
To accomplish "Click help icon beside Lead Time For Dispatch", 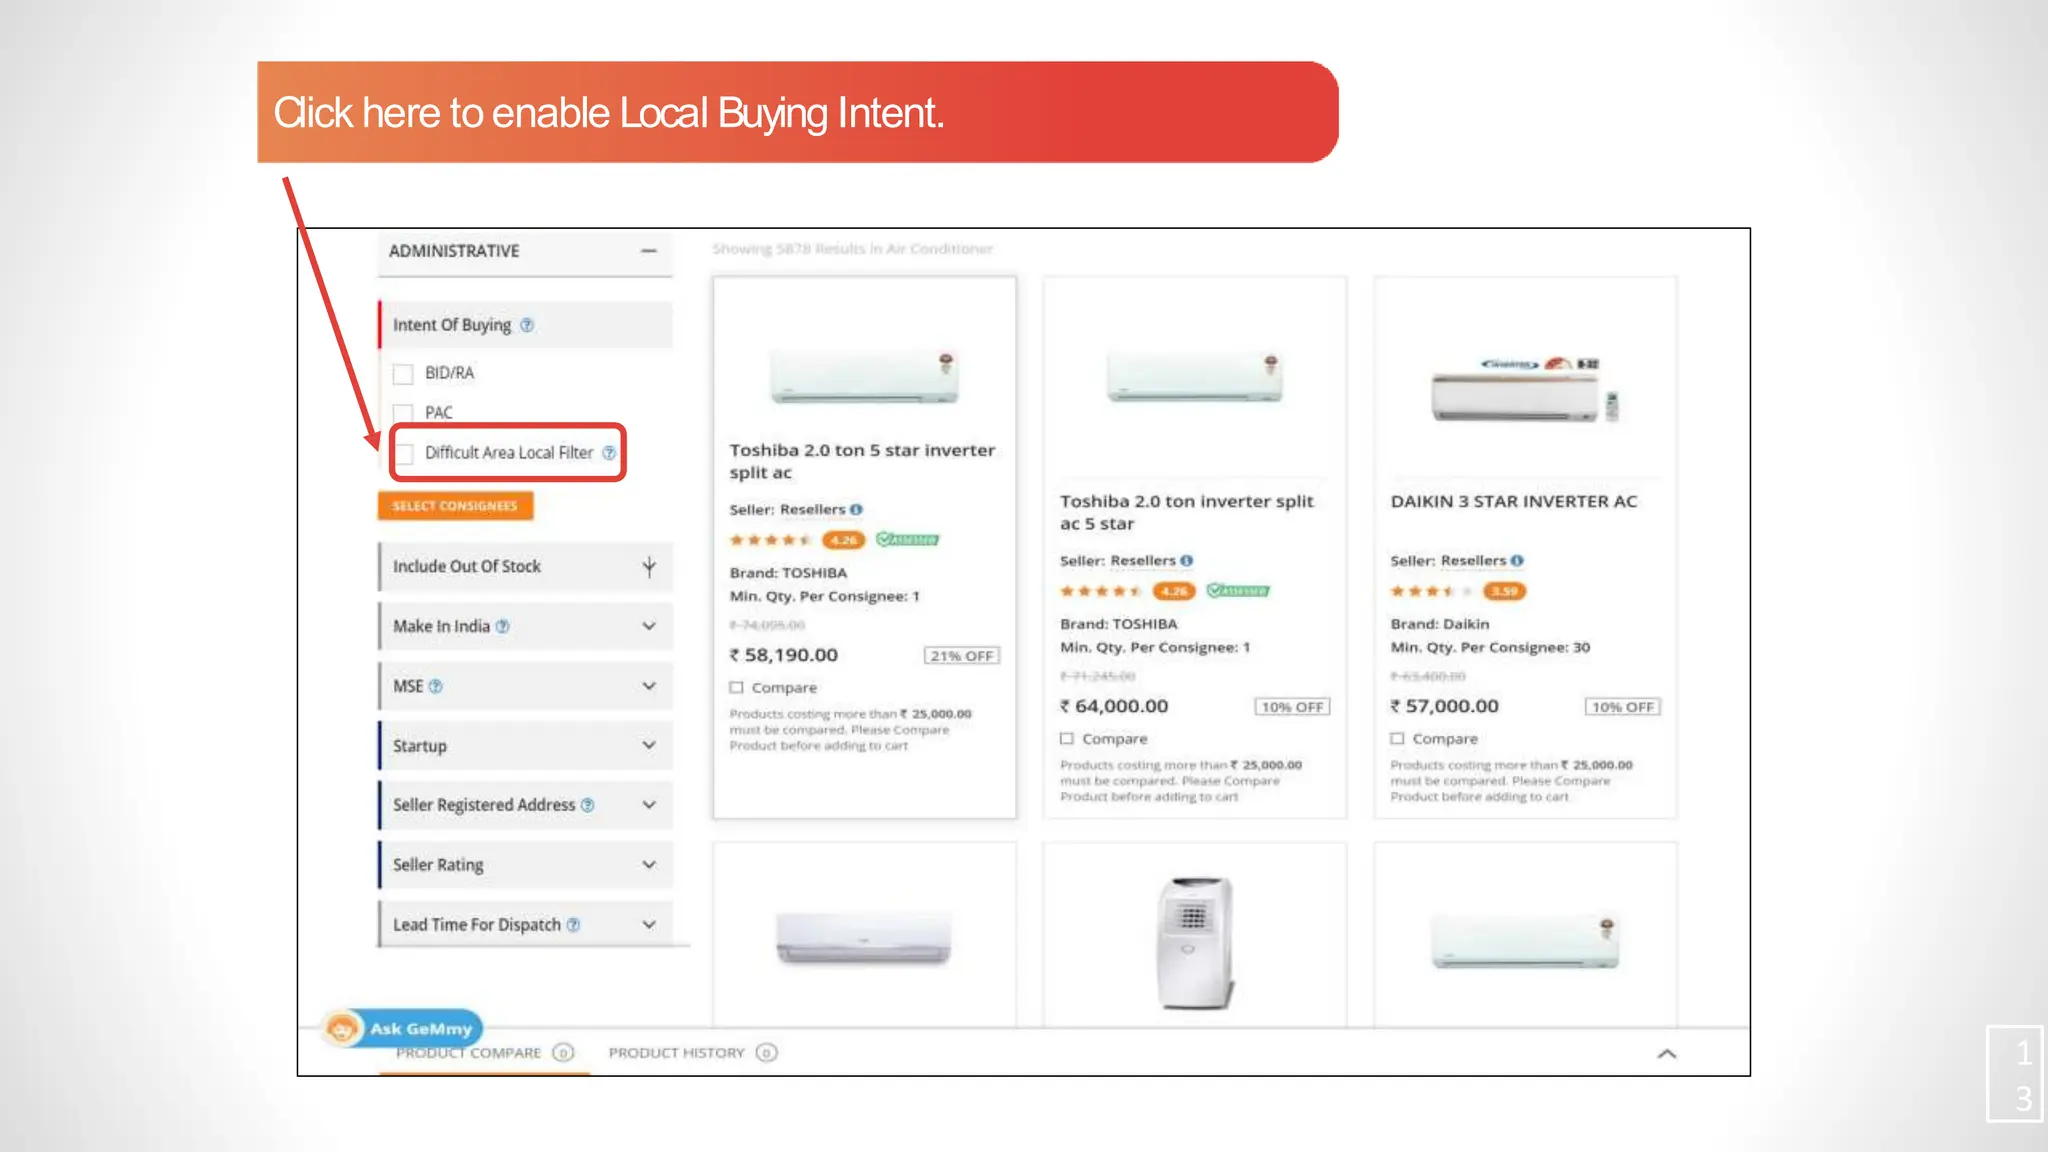I will click(574, 925).
